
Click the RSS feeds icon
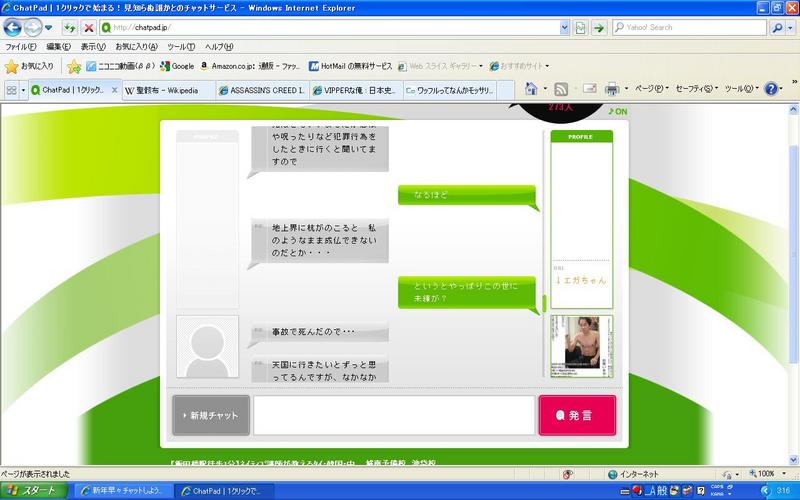pyautogui.click(x=561, y=89)
